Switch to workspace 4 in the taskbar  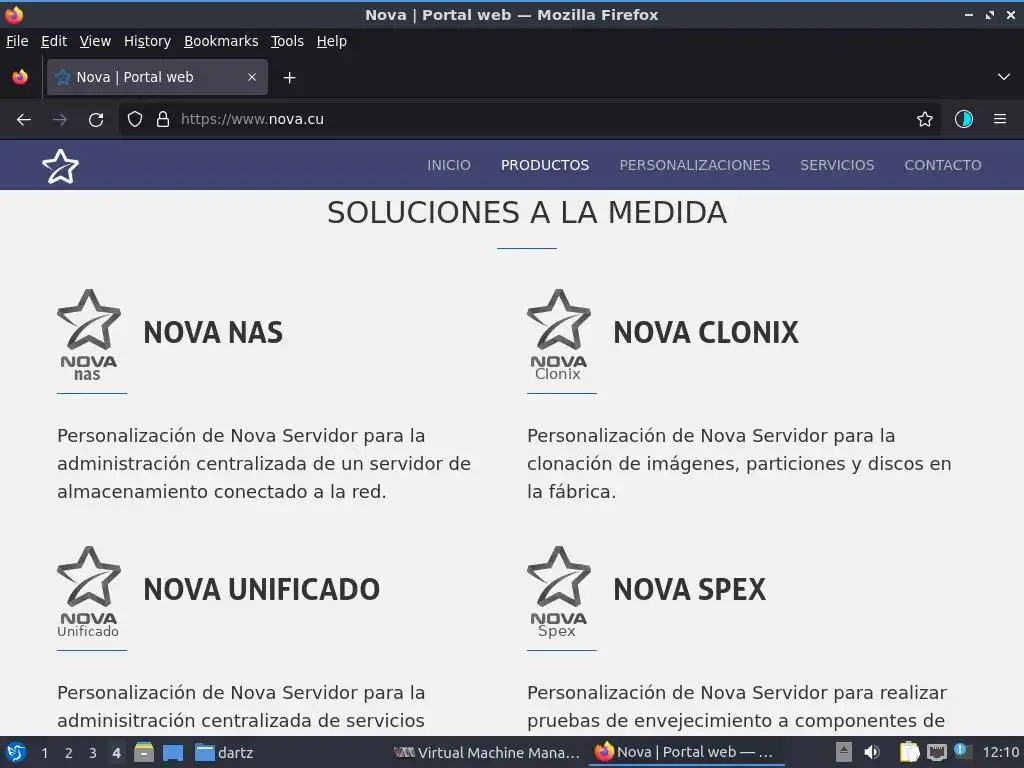tap(116, 753)
